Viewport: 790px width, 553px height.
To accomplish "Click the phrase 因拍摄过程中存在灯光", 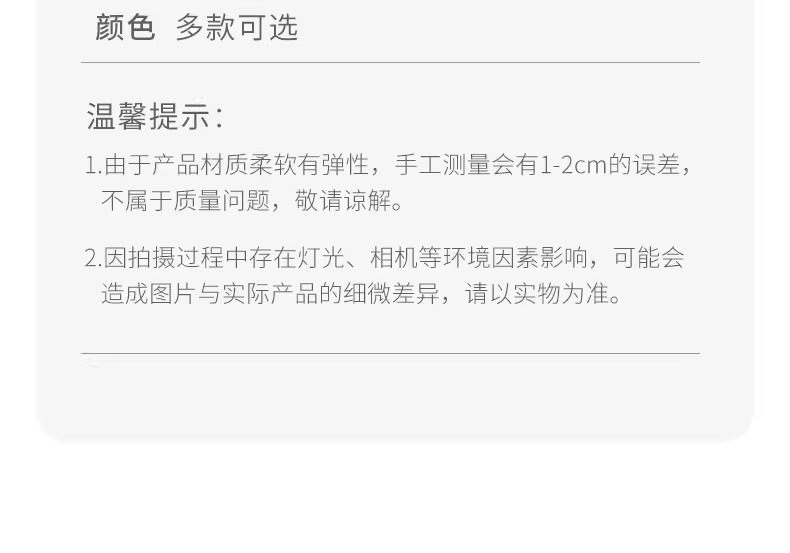I will point(224,257).
